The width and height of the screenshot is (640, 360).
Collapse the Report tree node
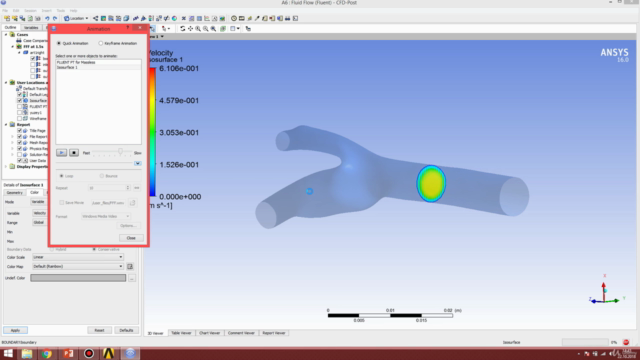pos(6,124)
